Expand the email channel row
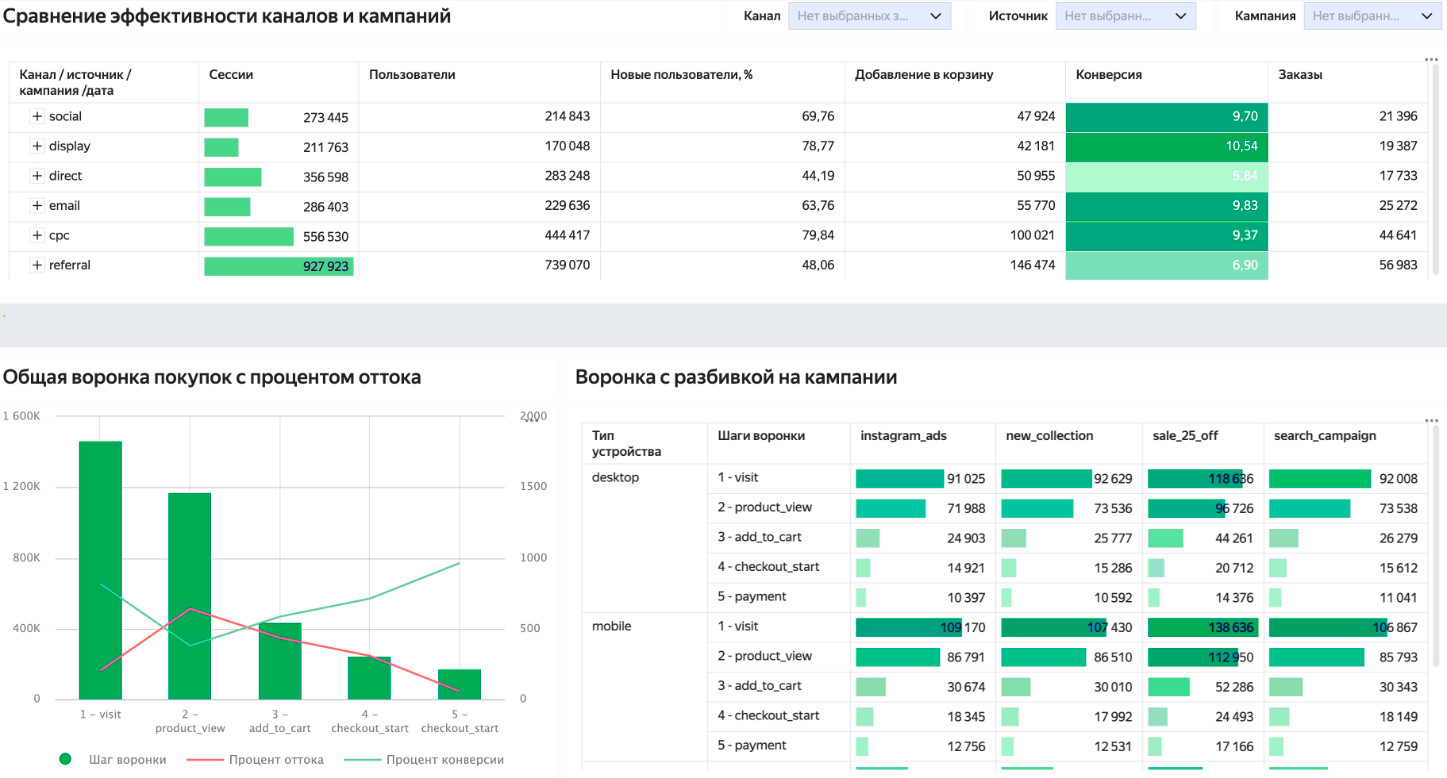 pos(37,206)
